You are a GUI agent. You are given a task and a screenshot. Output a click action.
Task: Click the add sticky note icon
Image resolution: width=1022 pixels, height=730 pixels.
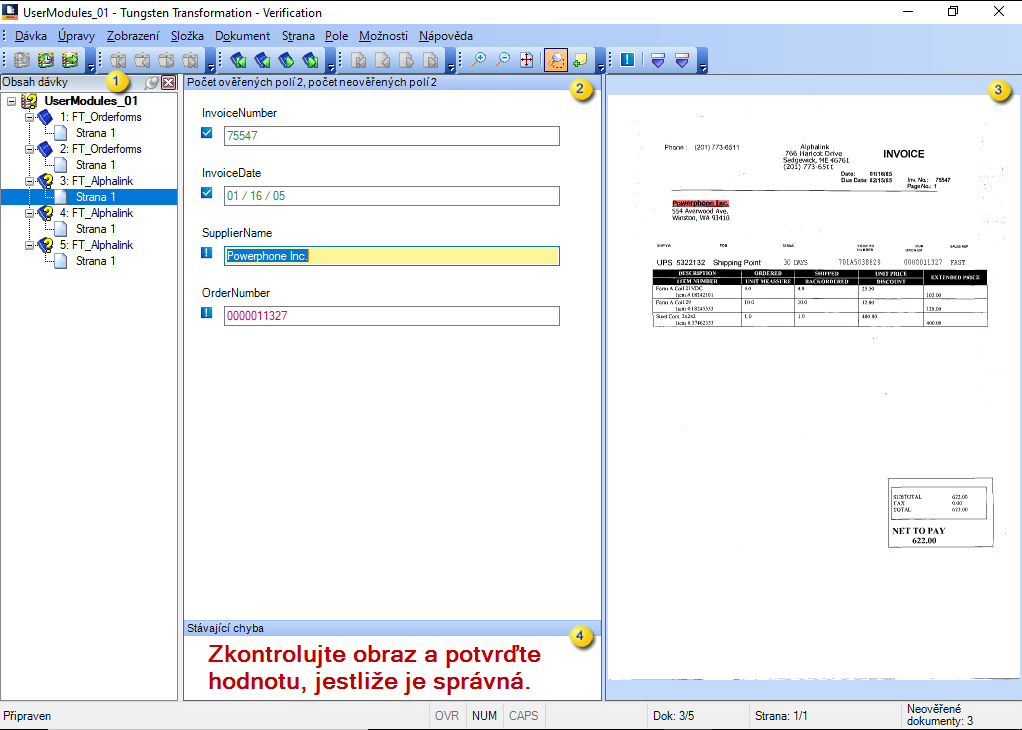(581, 60)
